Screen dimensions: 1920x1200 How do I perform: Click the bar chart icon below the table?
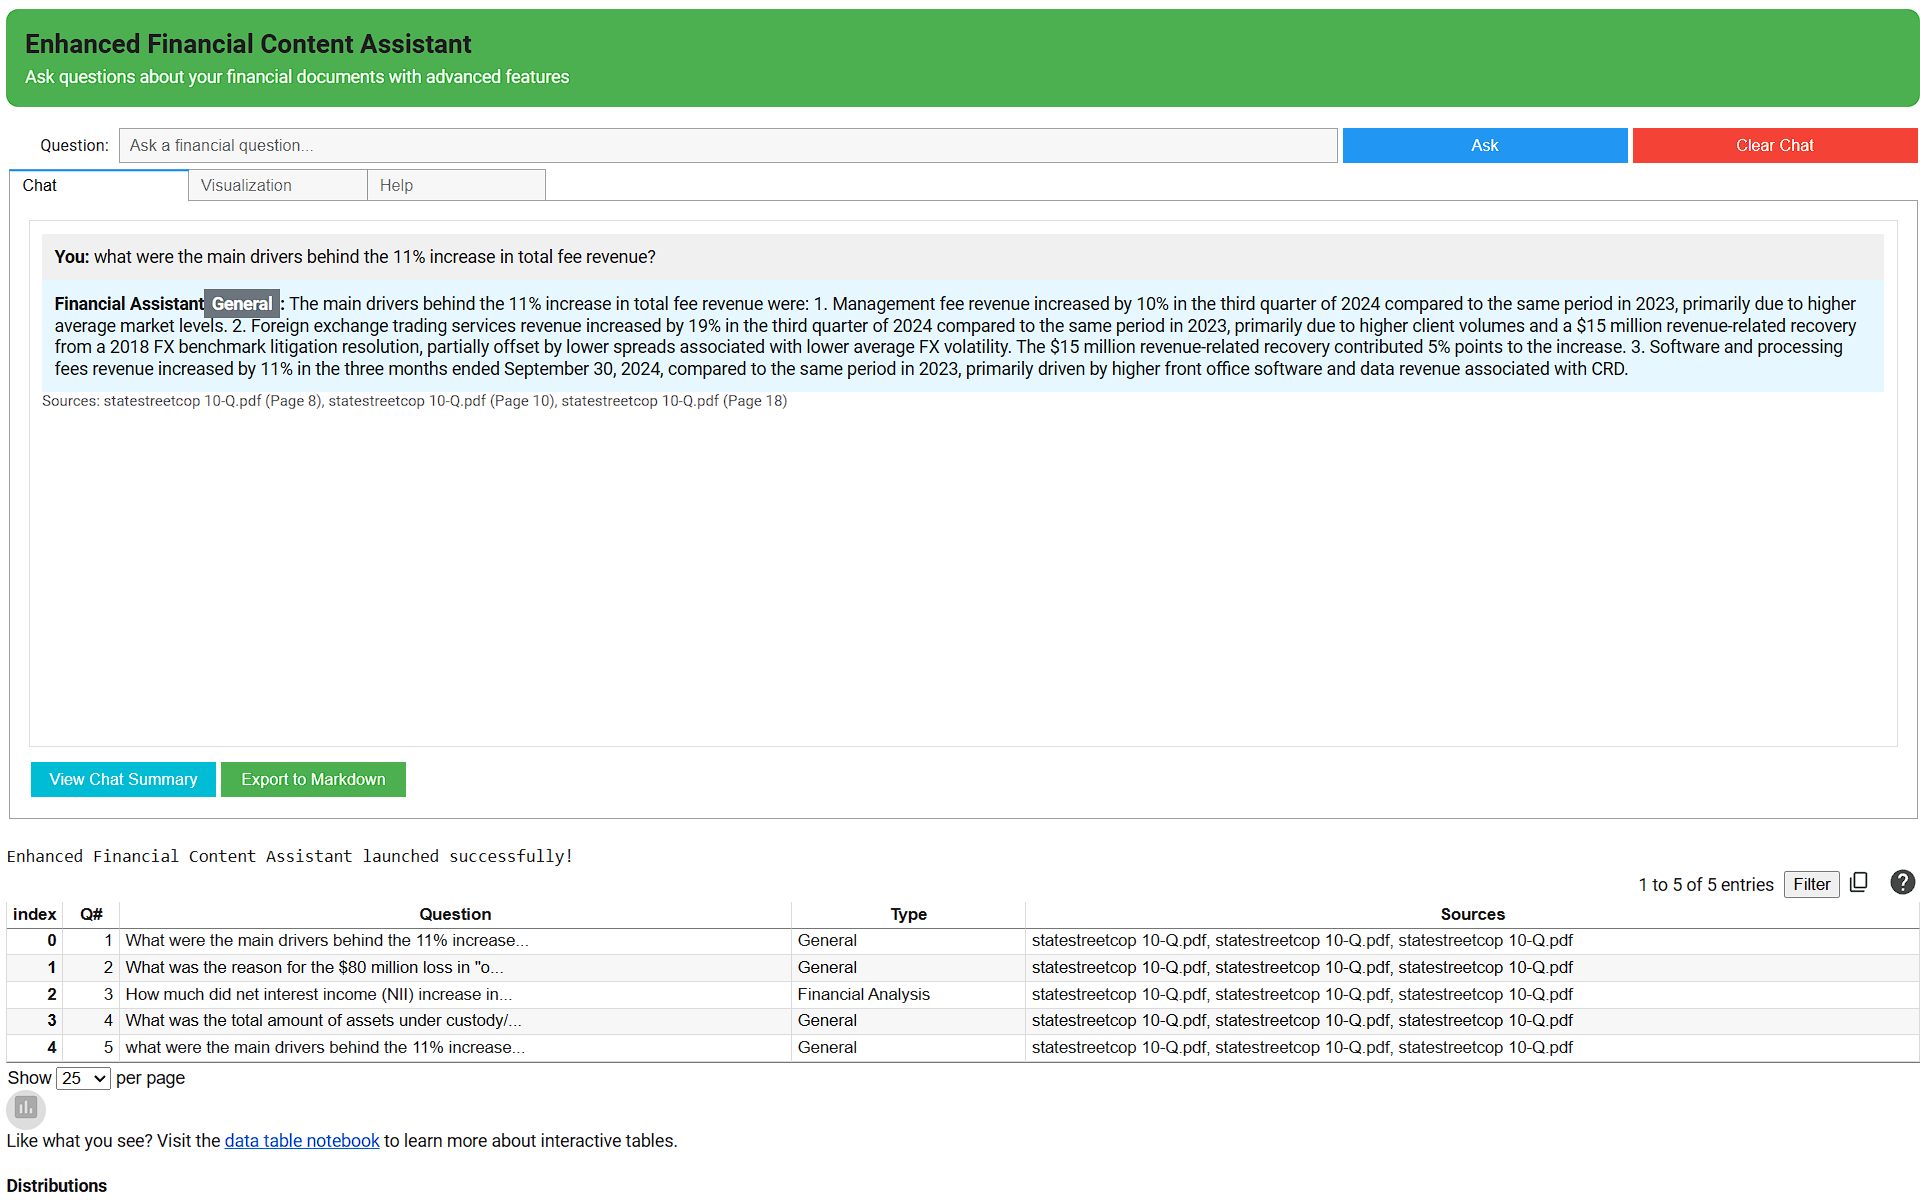25,1109
